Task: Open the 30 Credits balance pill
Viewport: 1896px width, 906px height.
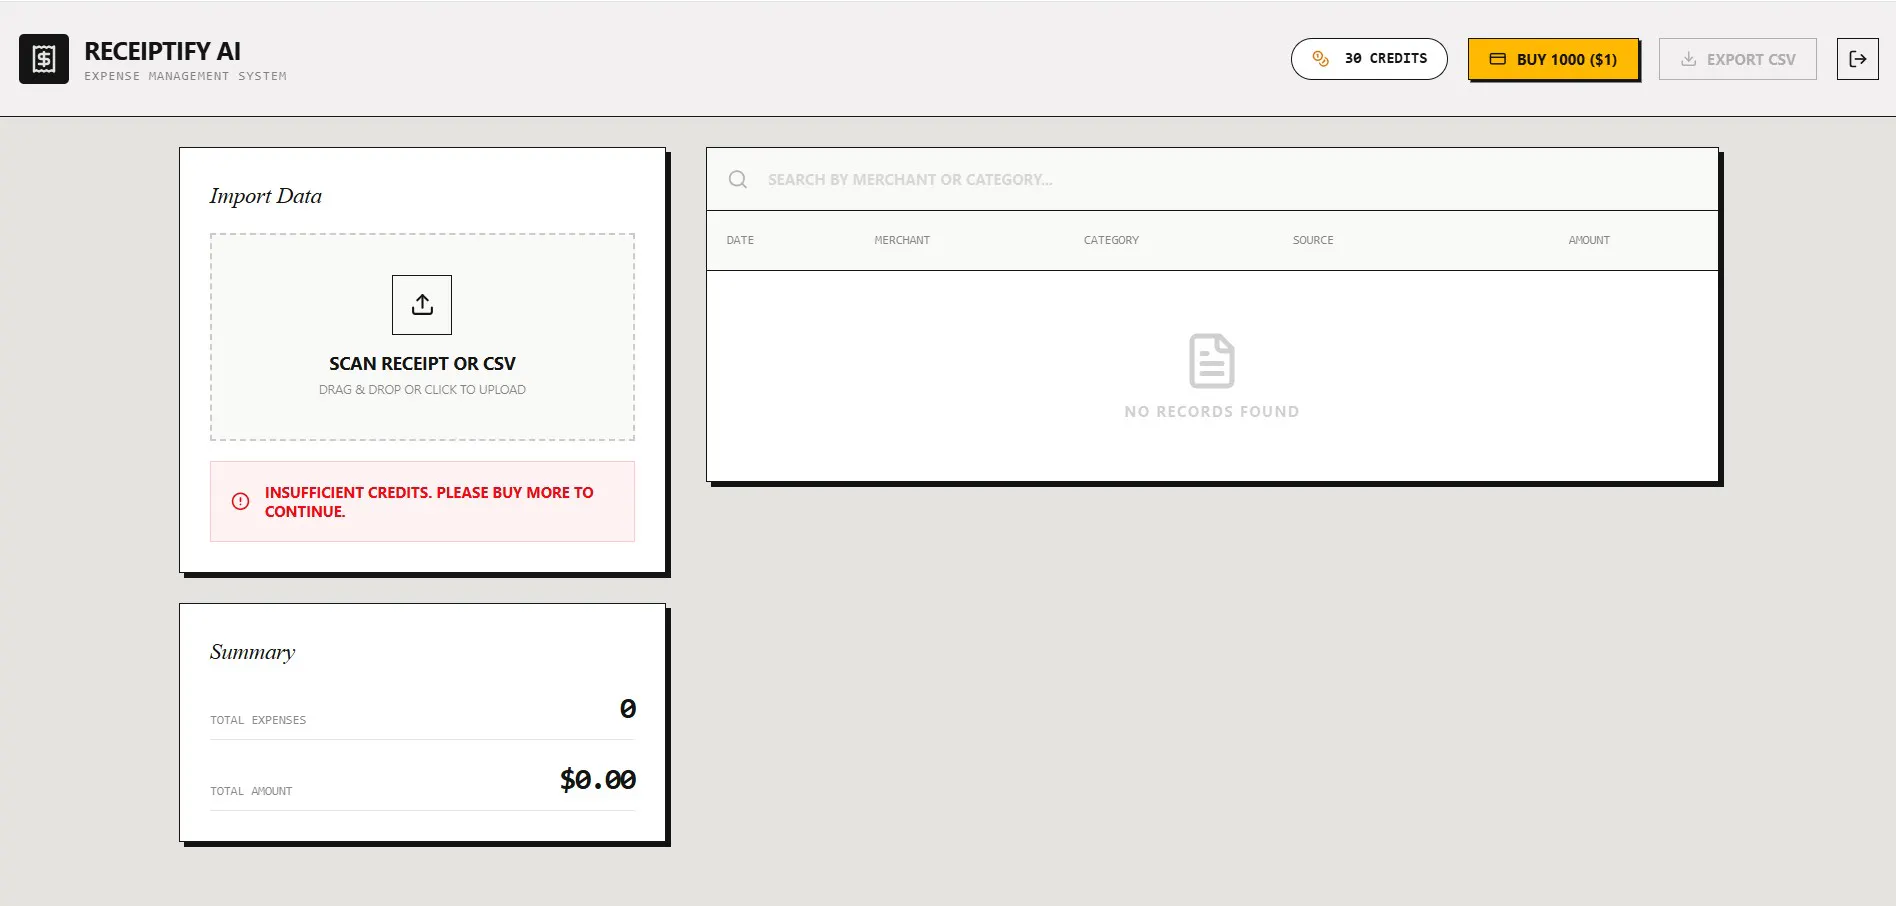Action: [1369, 59]
